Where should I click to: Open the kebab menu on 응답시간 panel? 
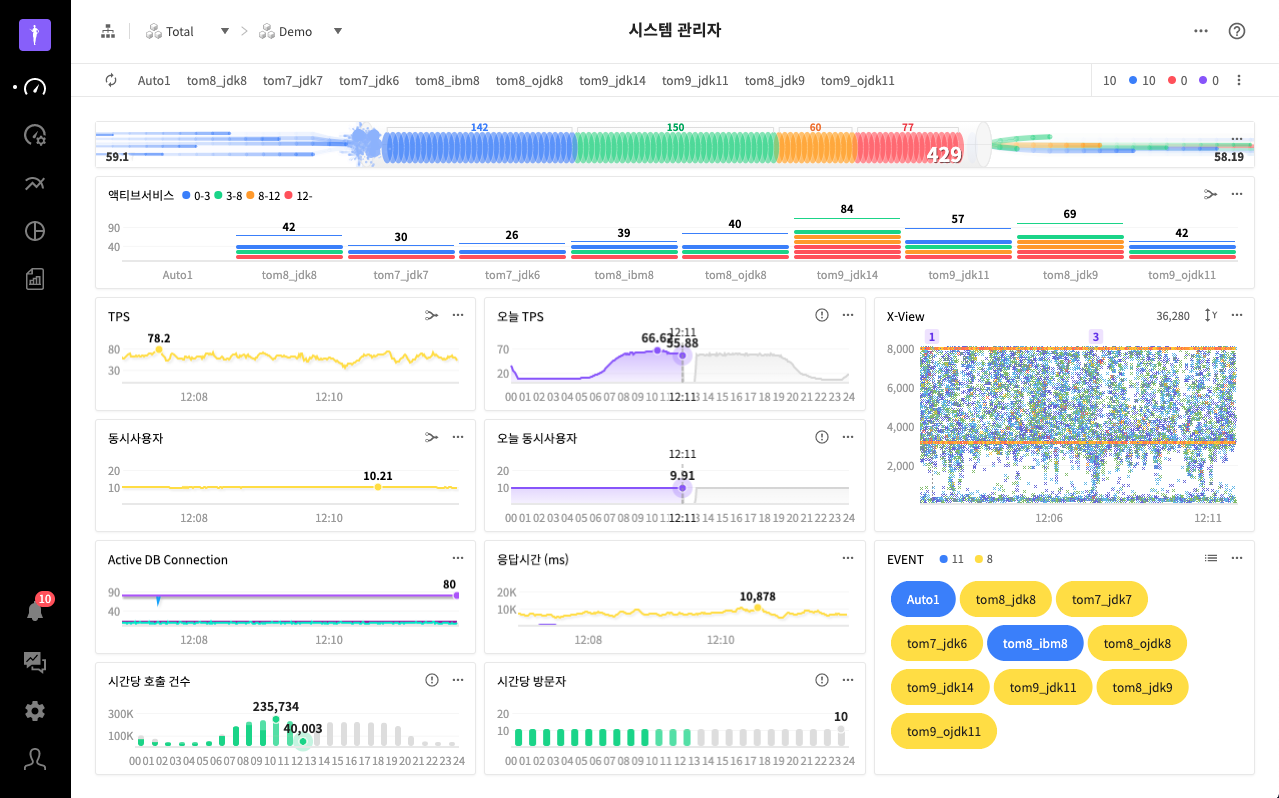coord(847,558)
